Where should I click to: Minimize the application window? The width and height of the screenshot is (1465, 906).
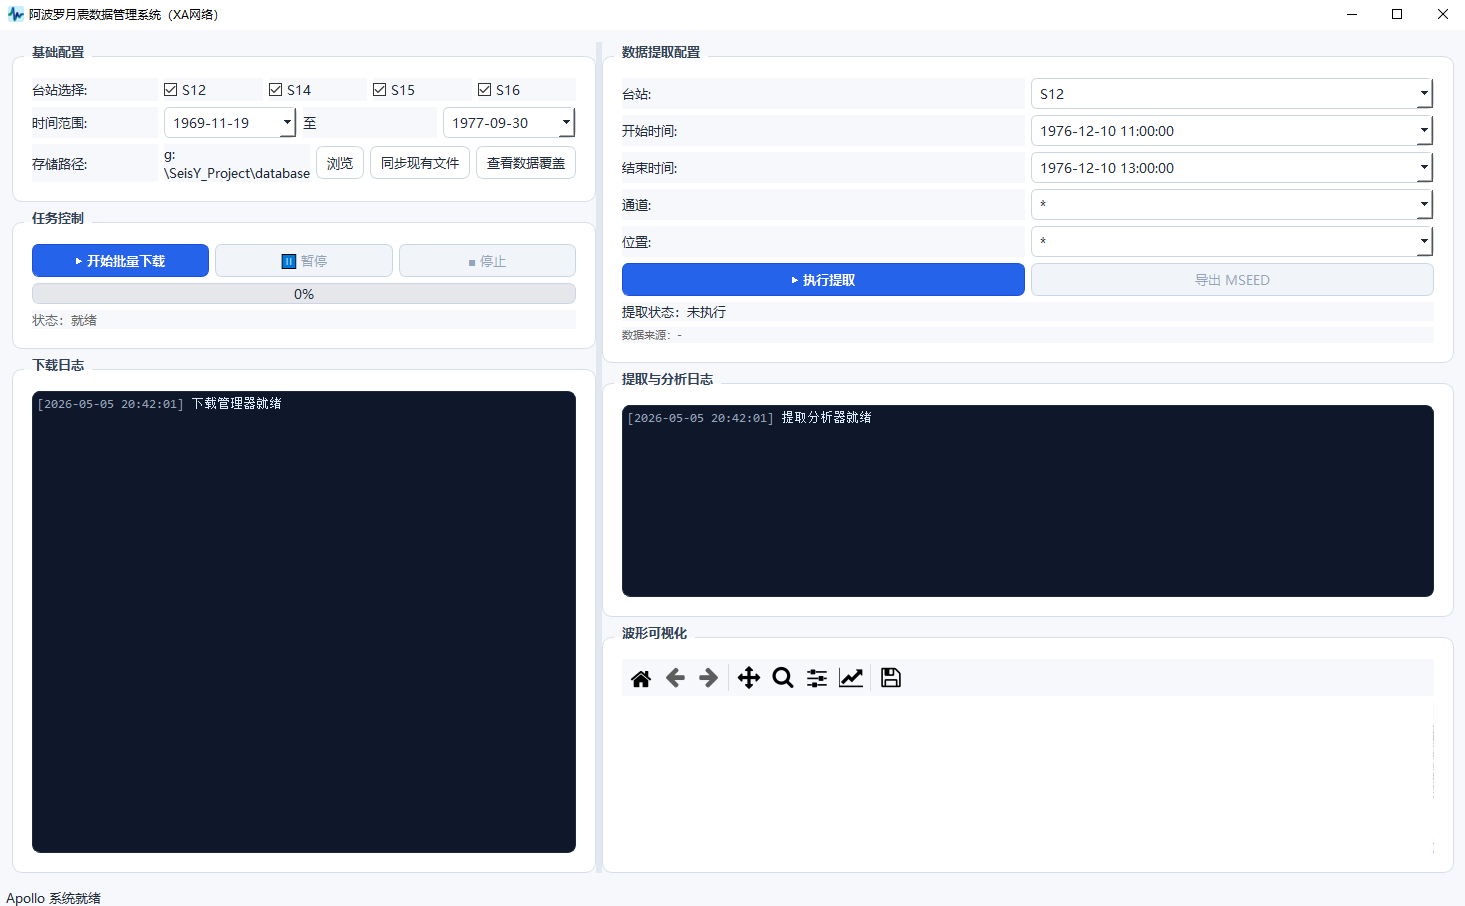pos(1352,14)
